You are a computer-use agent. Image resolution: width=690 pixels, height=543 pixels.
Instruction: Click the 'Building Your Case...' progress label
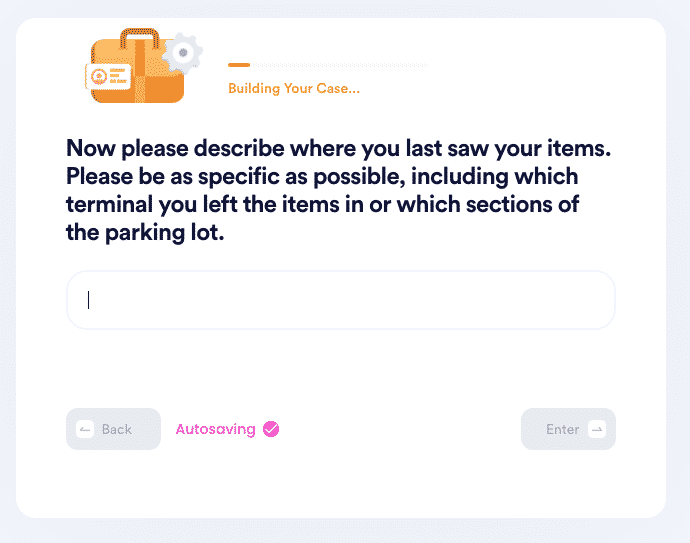(x=294, y=88)
